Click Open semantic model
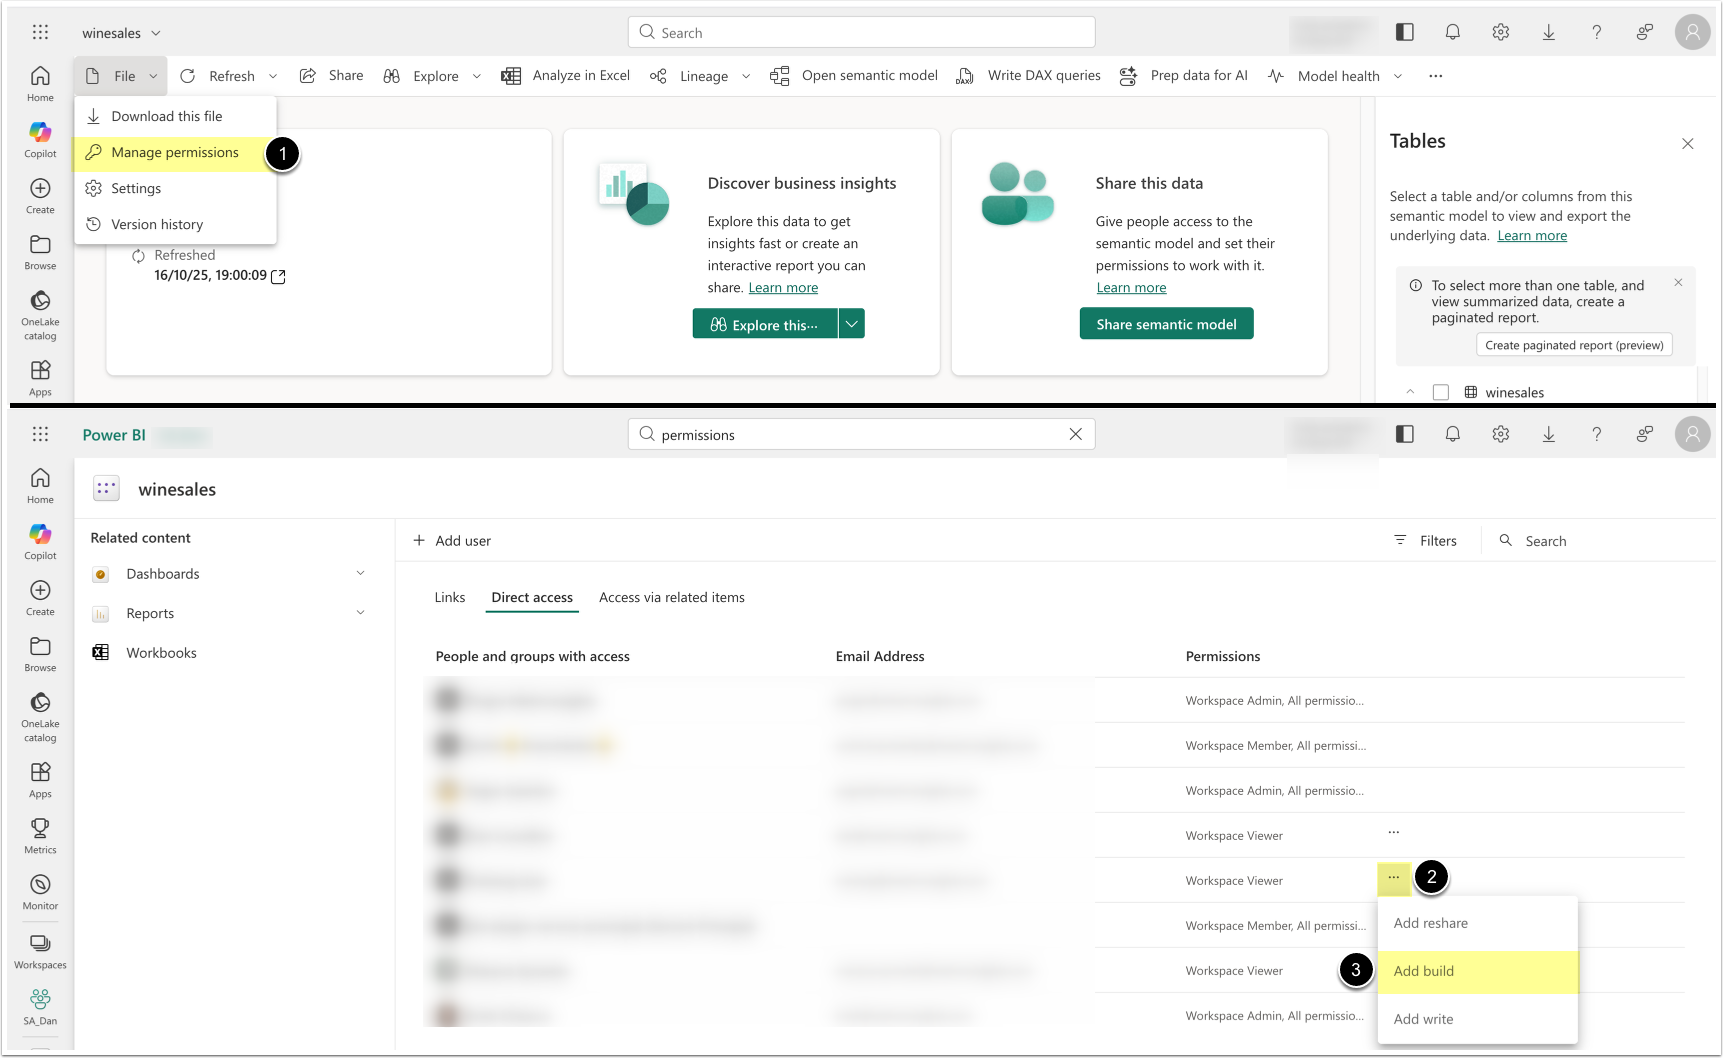Image resolution: width=1723 pixels, height=1058 pixels. click(854, 76)
